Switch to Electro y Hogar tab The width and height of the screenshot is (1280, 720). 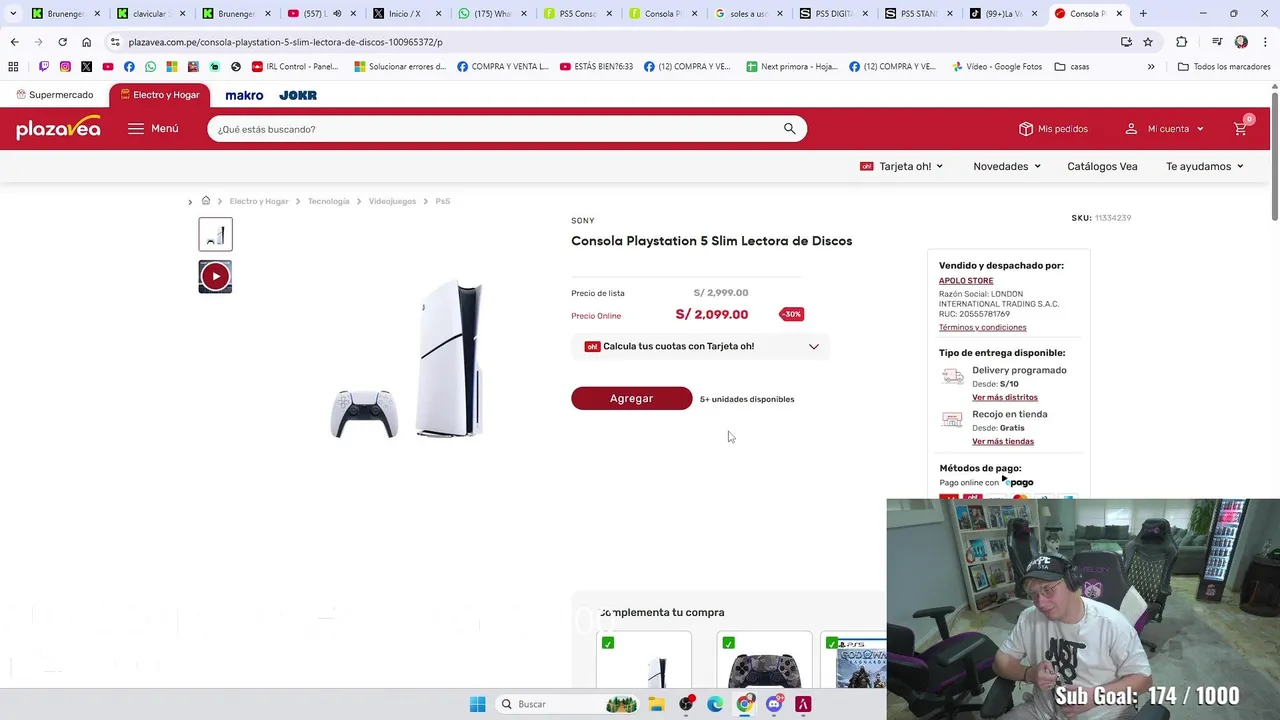point(159,95)
